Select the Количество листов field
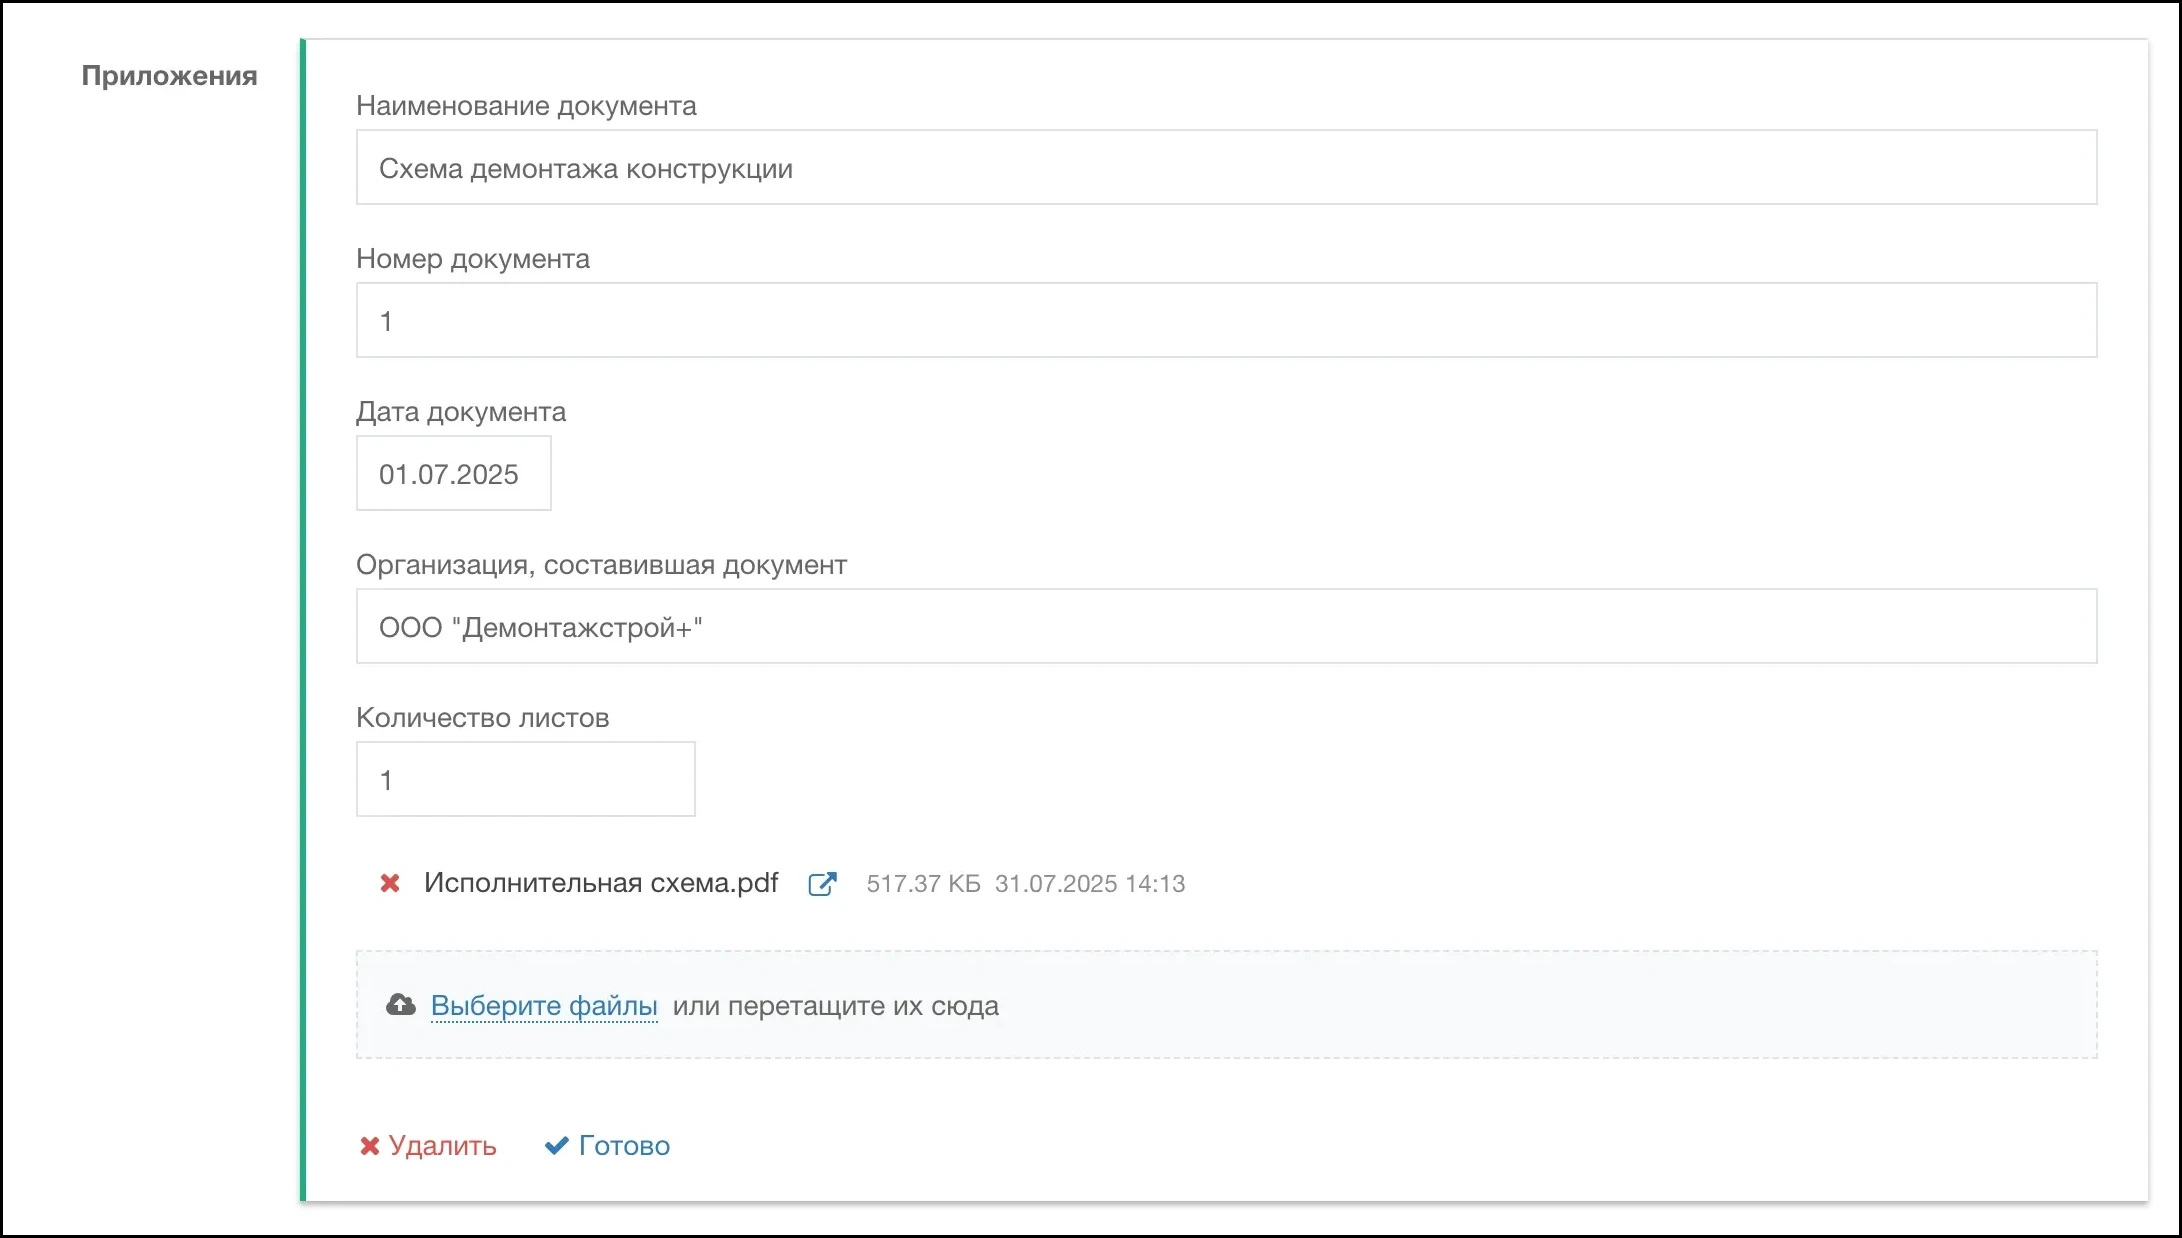 (x=525, y=780)
